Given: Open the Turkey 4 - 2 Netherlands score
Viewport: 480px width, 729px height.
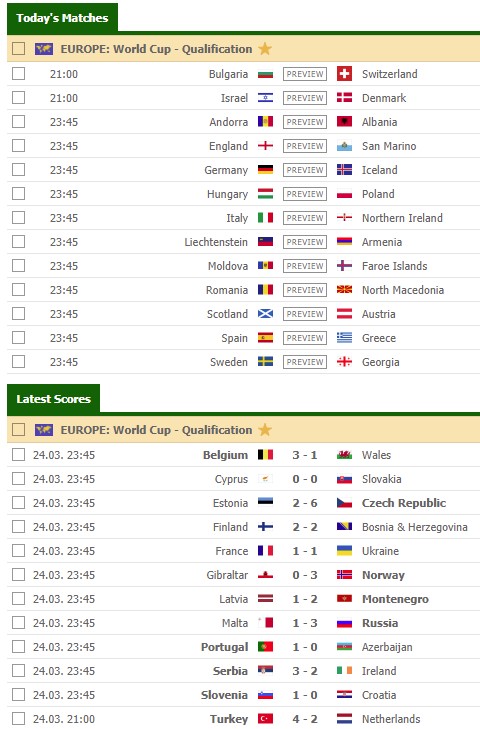Looking at the screenshot, I should point(305,719).
